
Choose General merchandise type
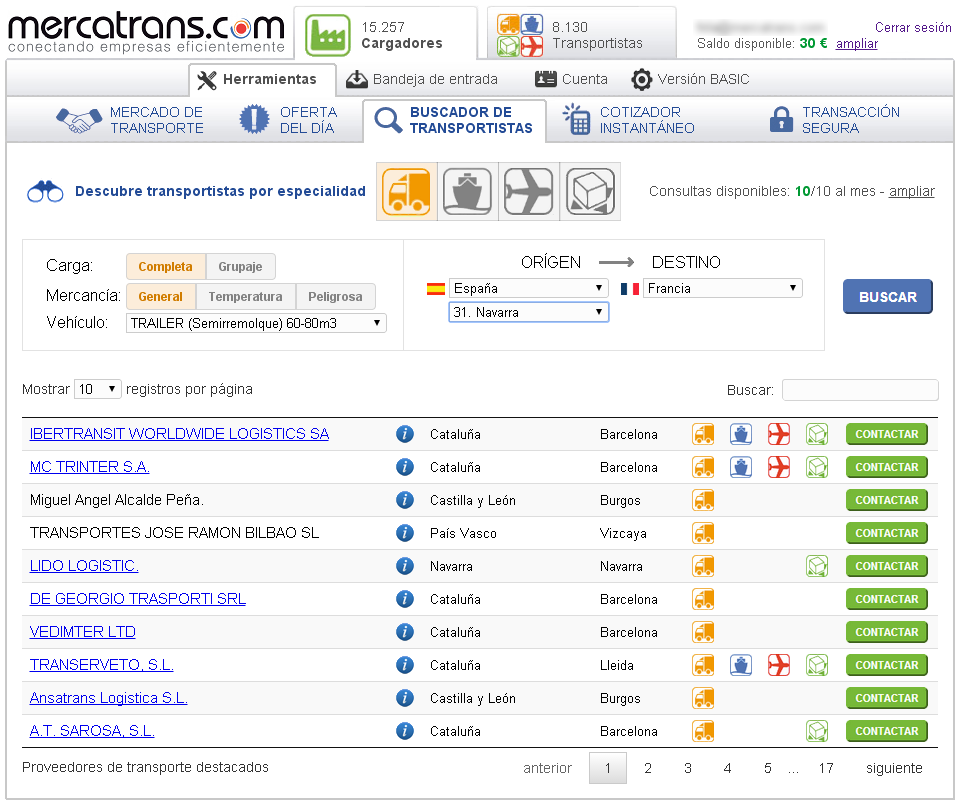tap(161, 296)
